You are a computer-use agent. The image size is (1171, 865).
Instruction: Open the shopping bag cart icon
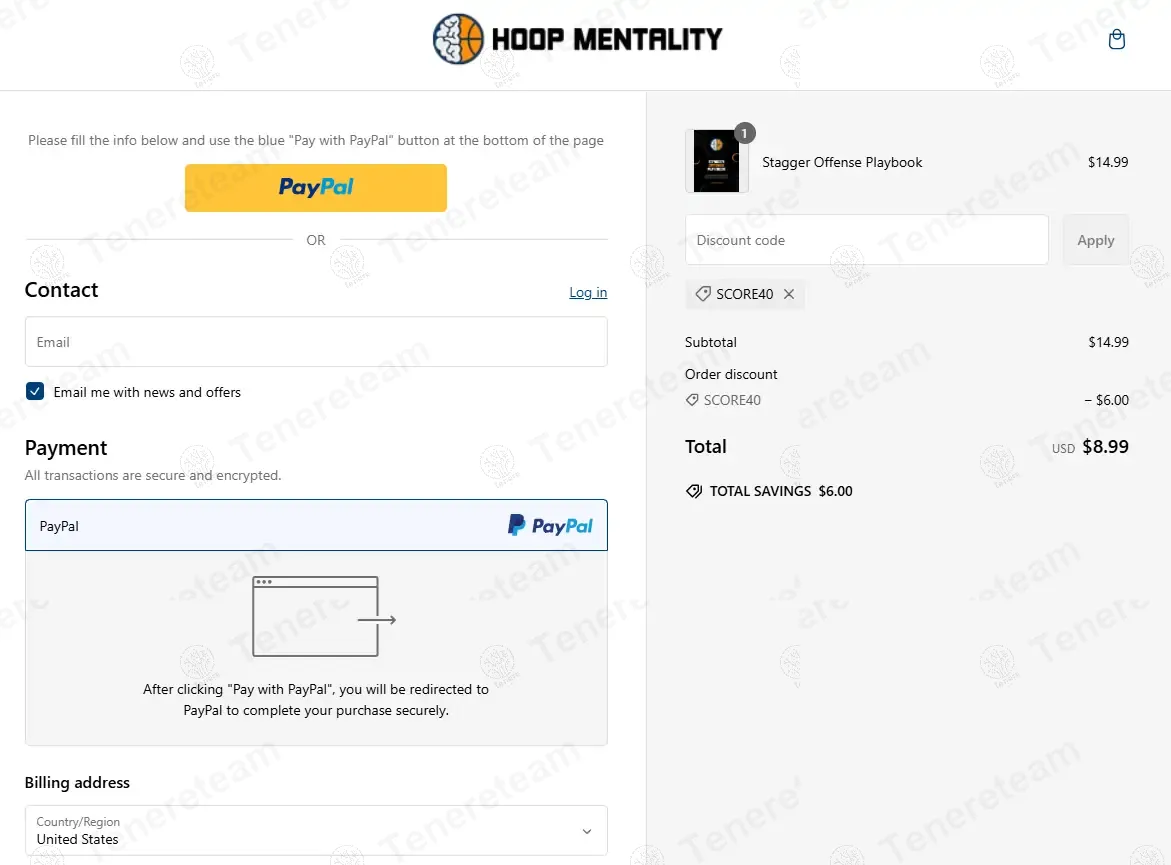click(1117, 40)
